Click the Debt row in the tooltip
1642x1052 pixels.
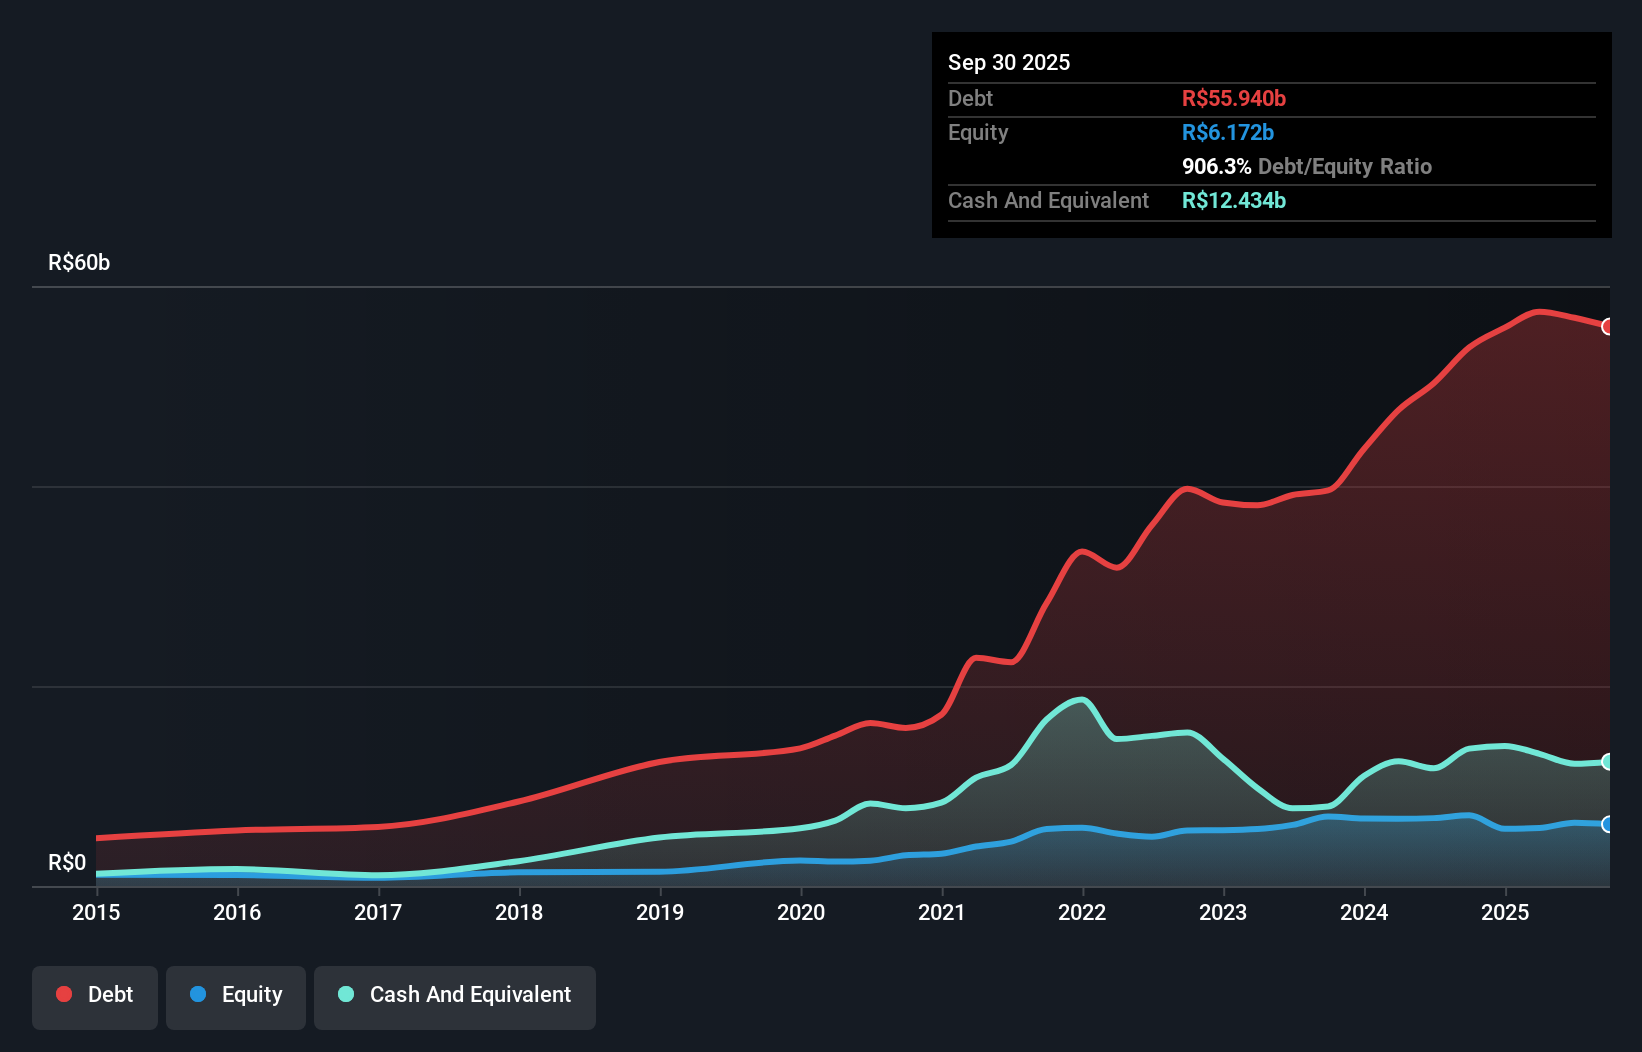coord(970,98)
